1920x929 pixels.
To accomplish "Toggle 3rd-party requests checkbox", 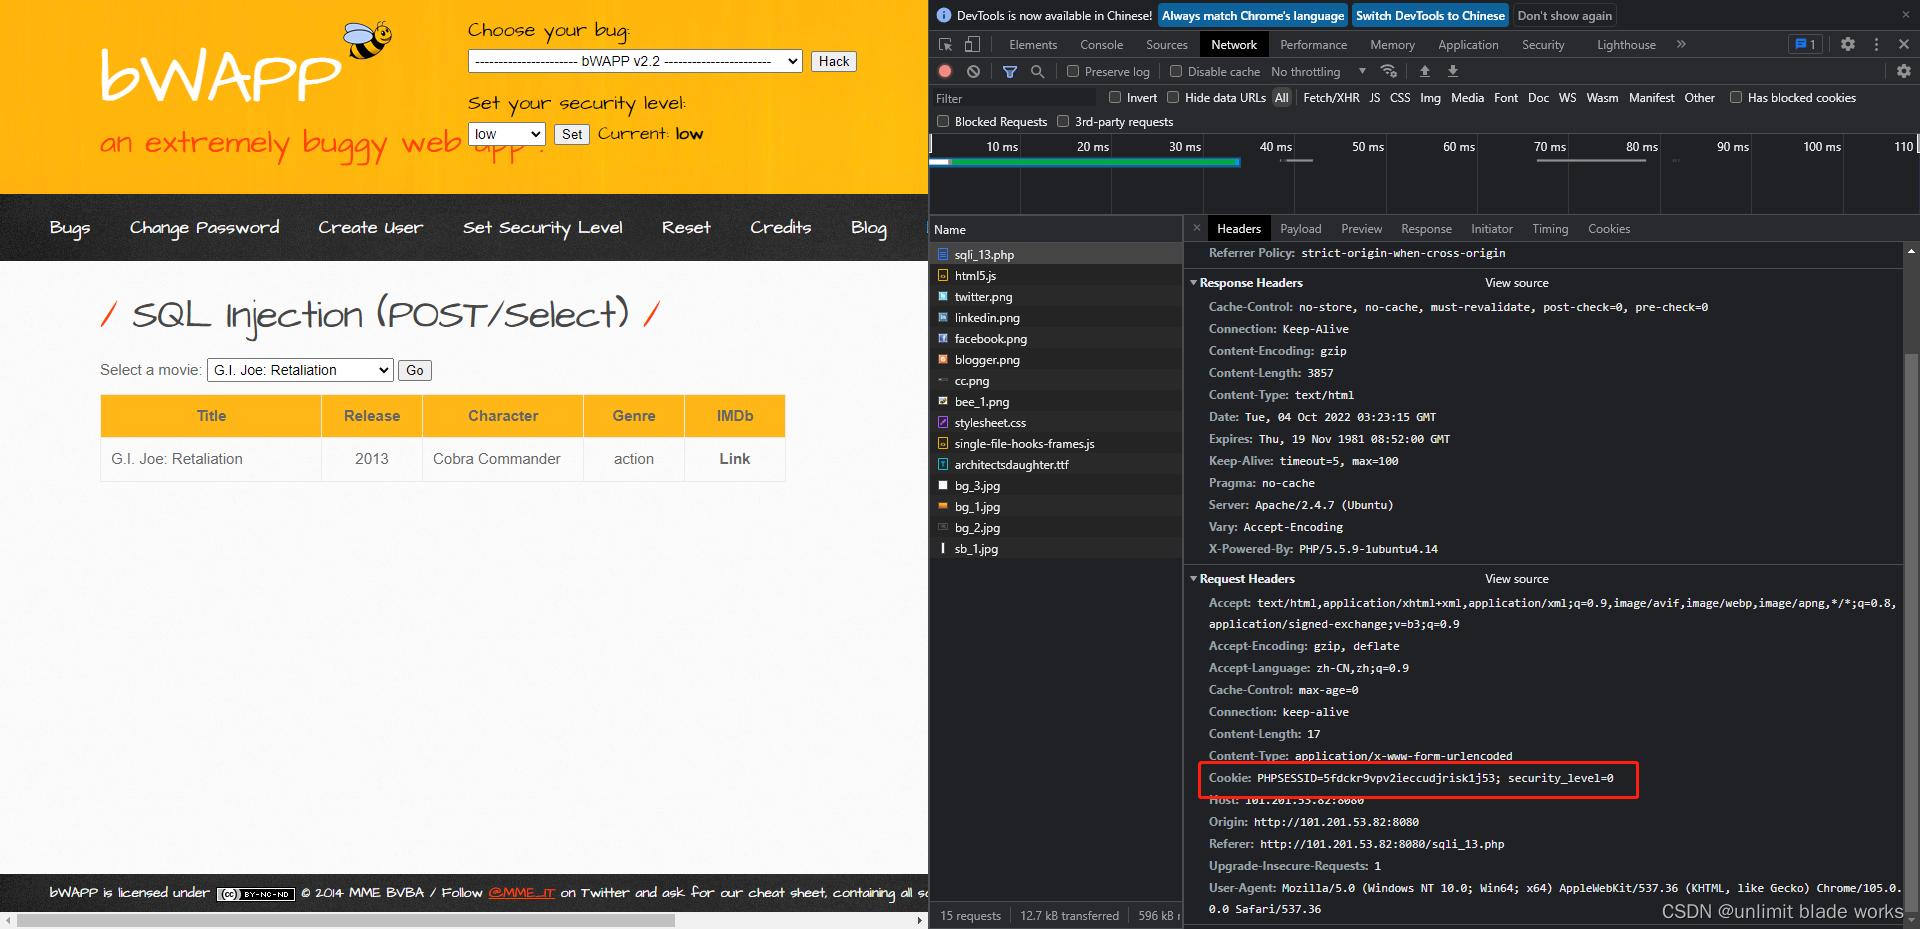I will 1063,121.
